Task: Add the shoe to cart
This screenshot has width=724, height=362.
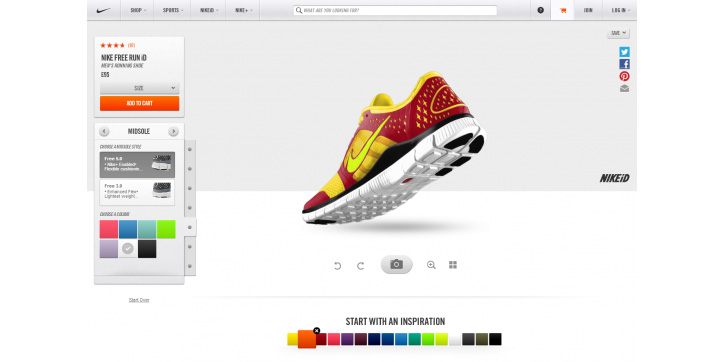Action: [x=139, y=103]
